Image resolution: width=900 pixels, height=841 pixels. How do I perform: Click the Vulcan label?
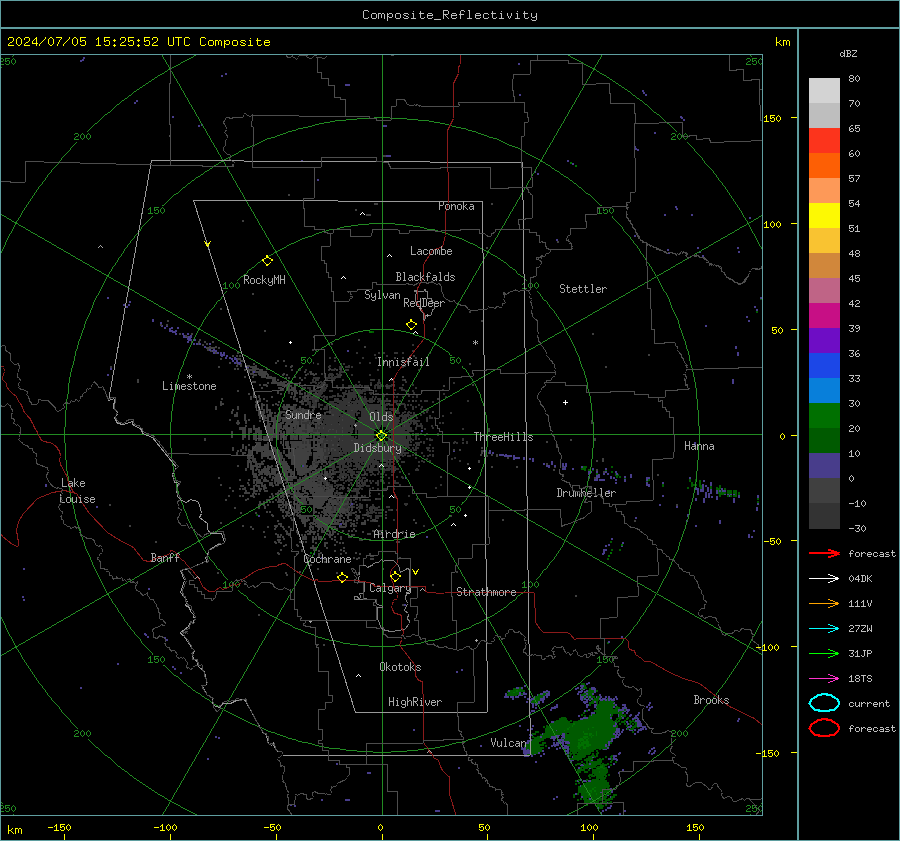[x=508, y=743]
